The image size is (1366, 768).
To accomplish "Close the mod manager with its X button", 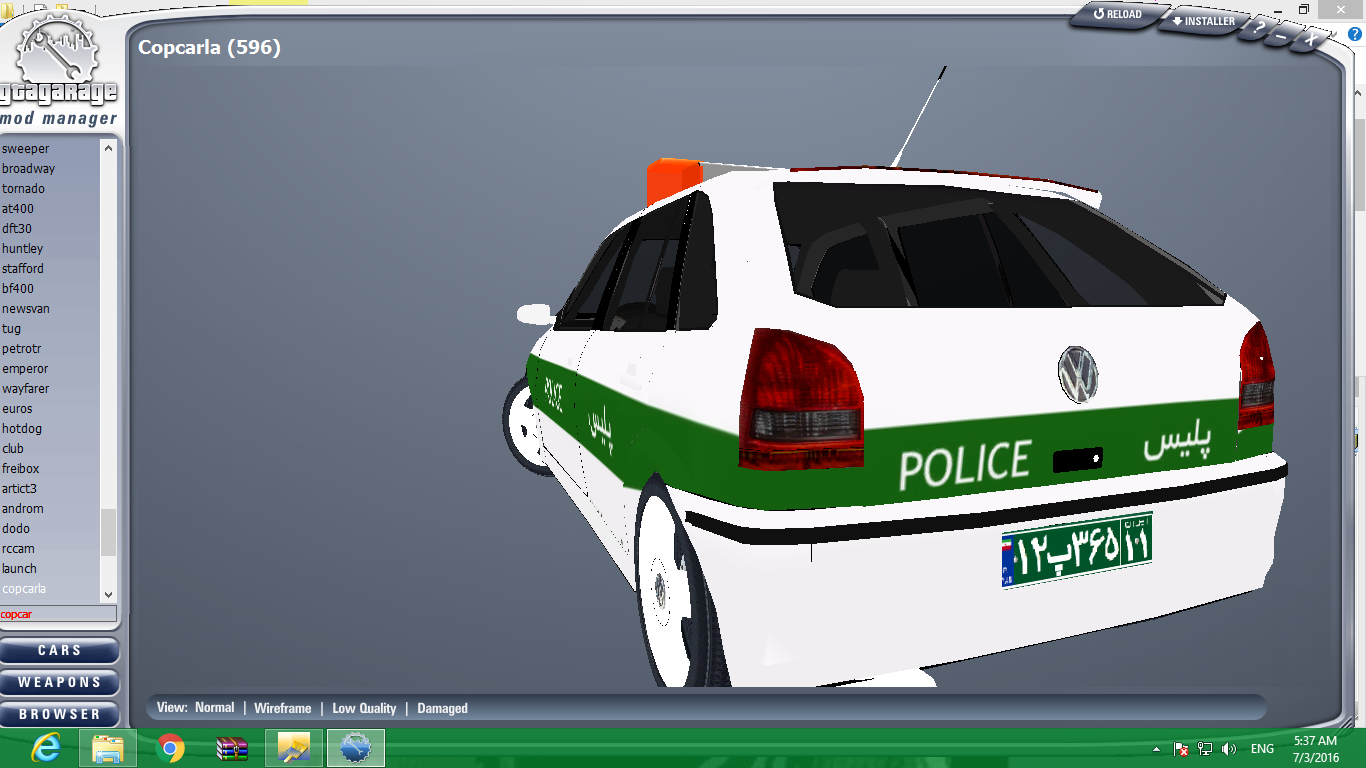I will coord(1312,40).
